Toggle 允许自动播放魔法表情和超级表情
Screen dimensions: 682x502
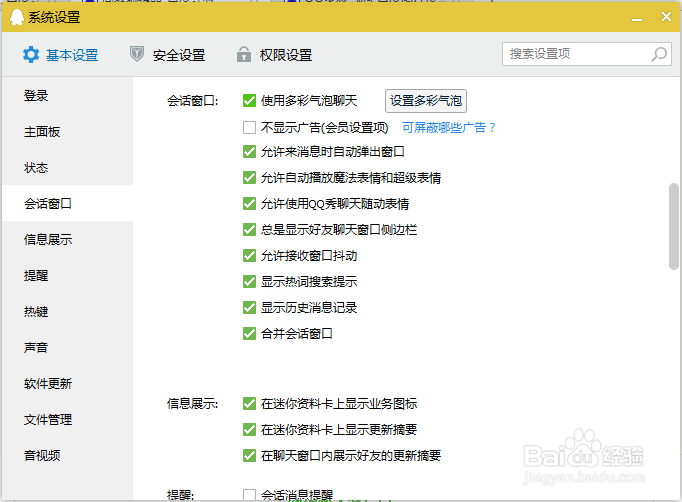[x=249, y=177]
